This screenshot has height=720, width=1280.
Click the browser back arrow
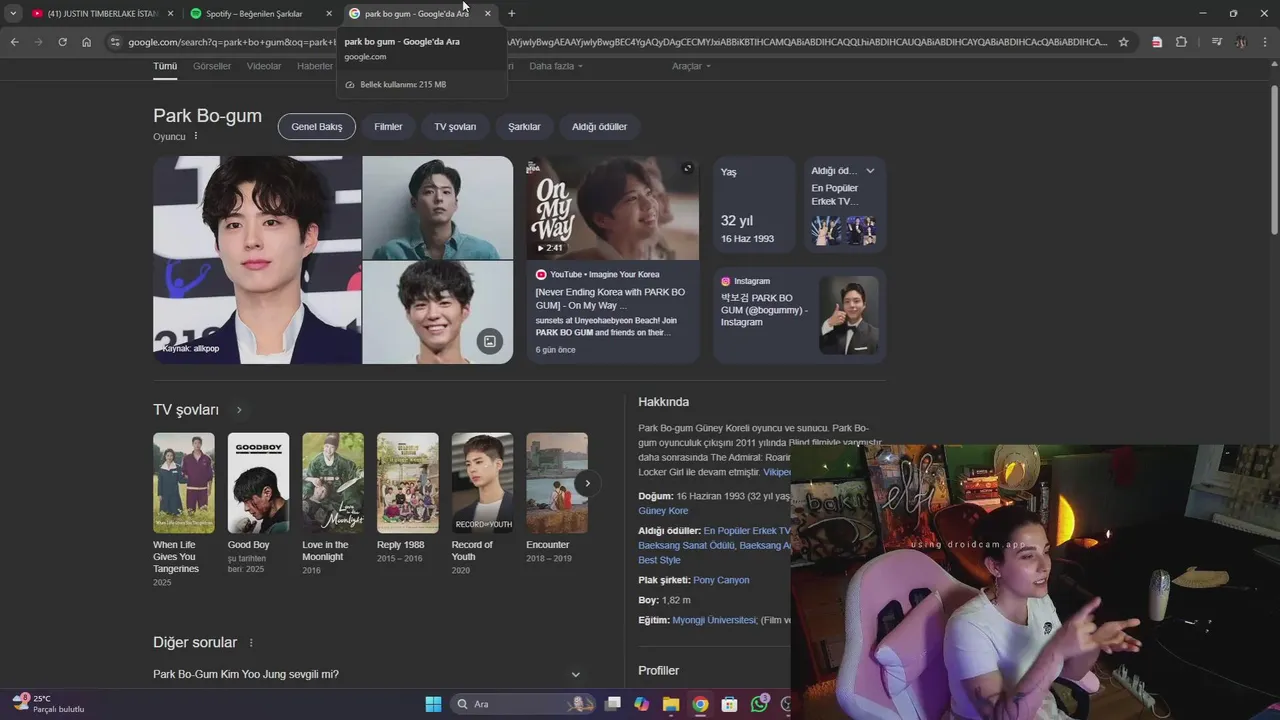coord(14,42)
